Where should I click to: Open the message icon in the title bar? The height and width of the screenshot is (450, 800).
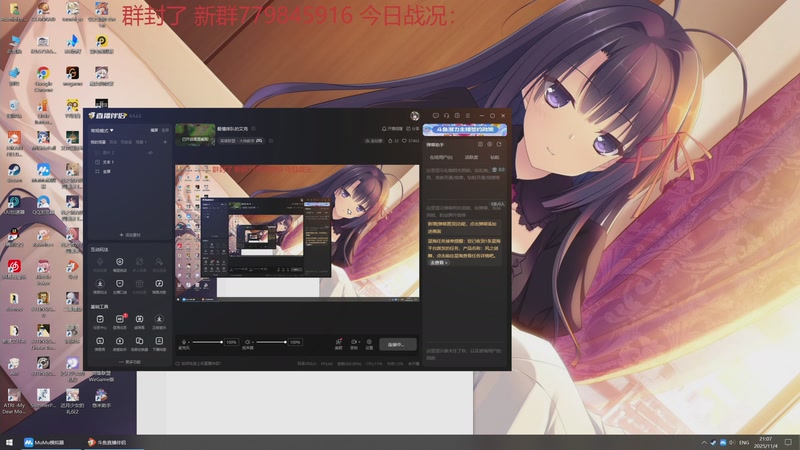[436, 116]
